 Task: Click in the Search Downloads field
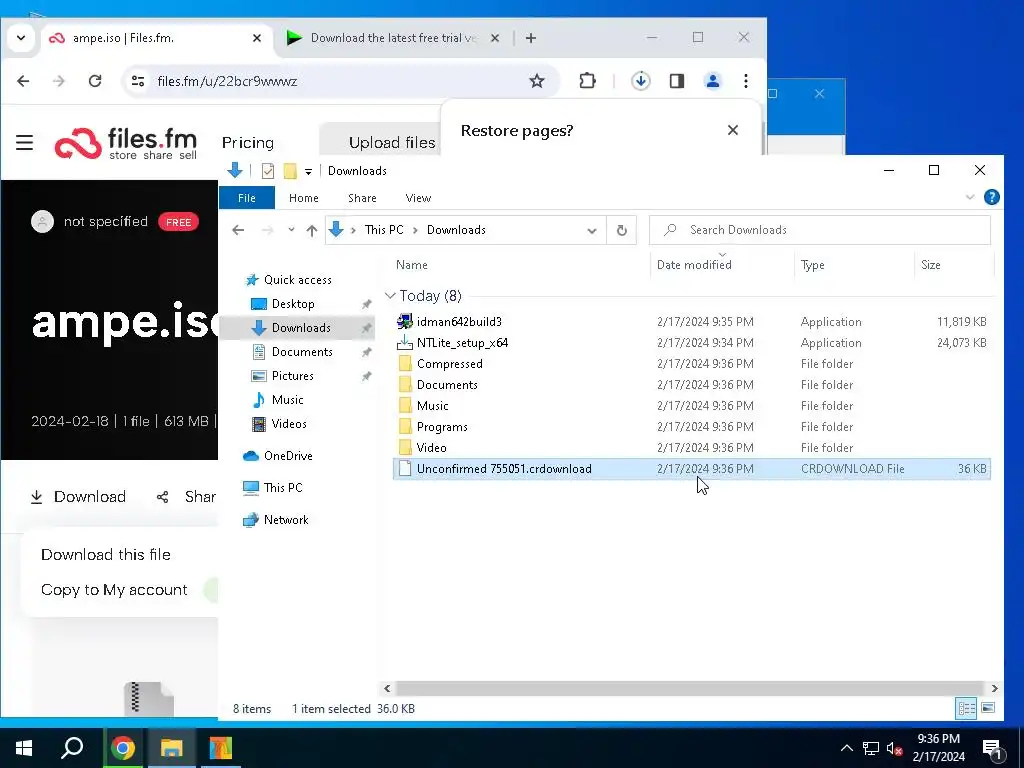(x=820, y=230)
